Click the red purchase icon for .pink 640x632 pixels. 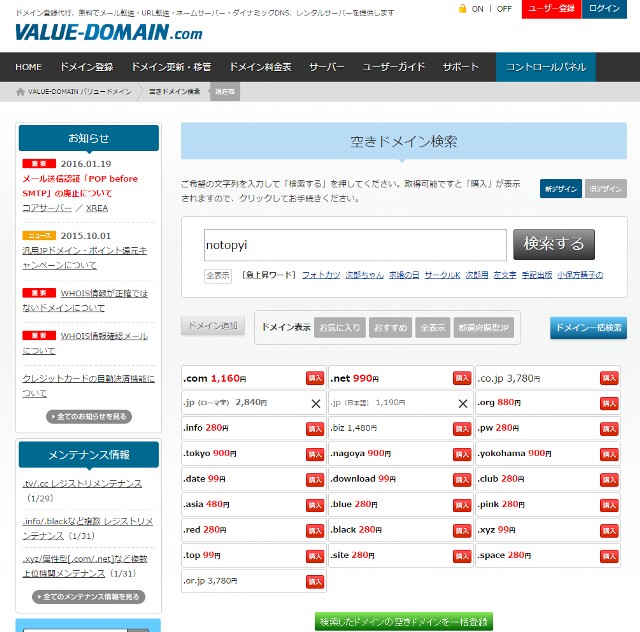(x=609, y=505)
